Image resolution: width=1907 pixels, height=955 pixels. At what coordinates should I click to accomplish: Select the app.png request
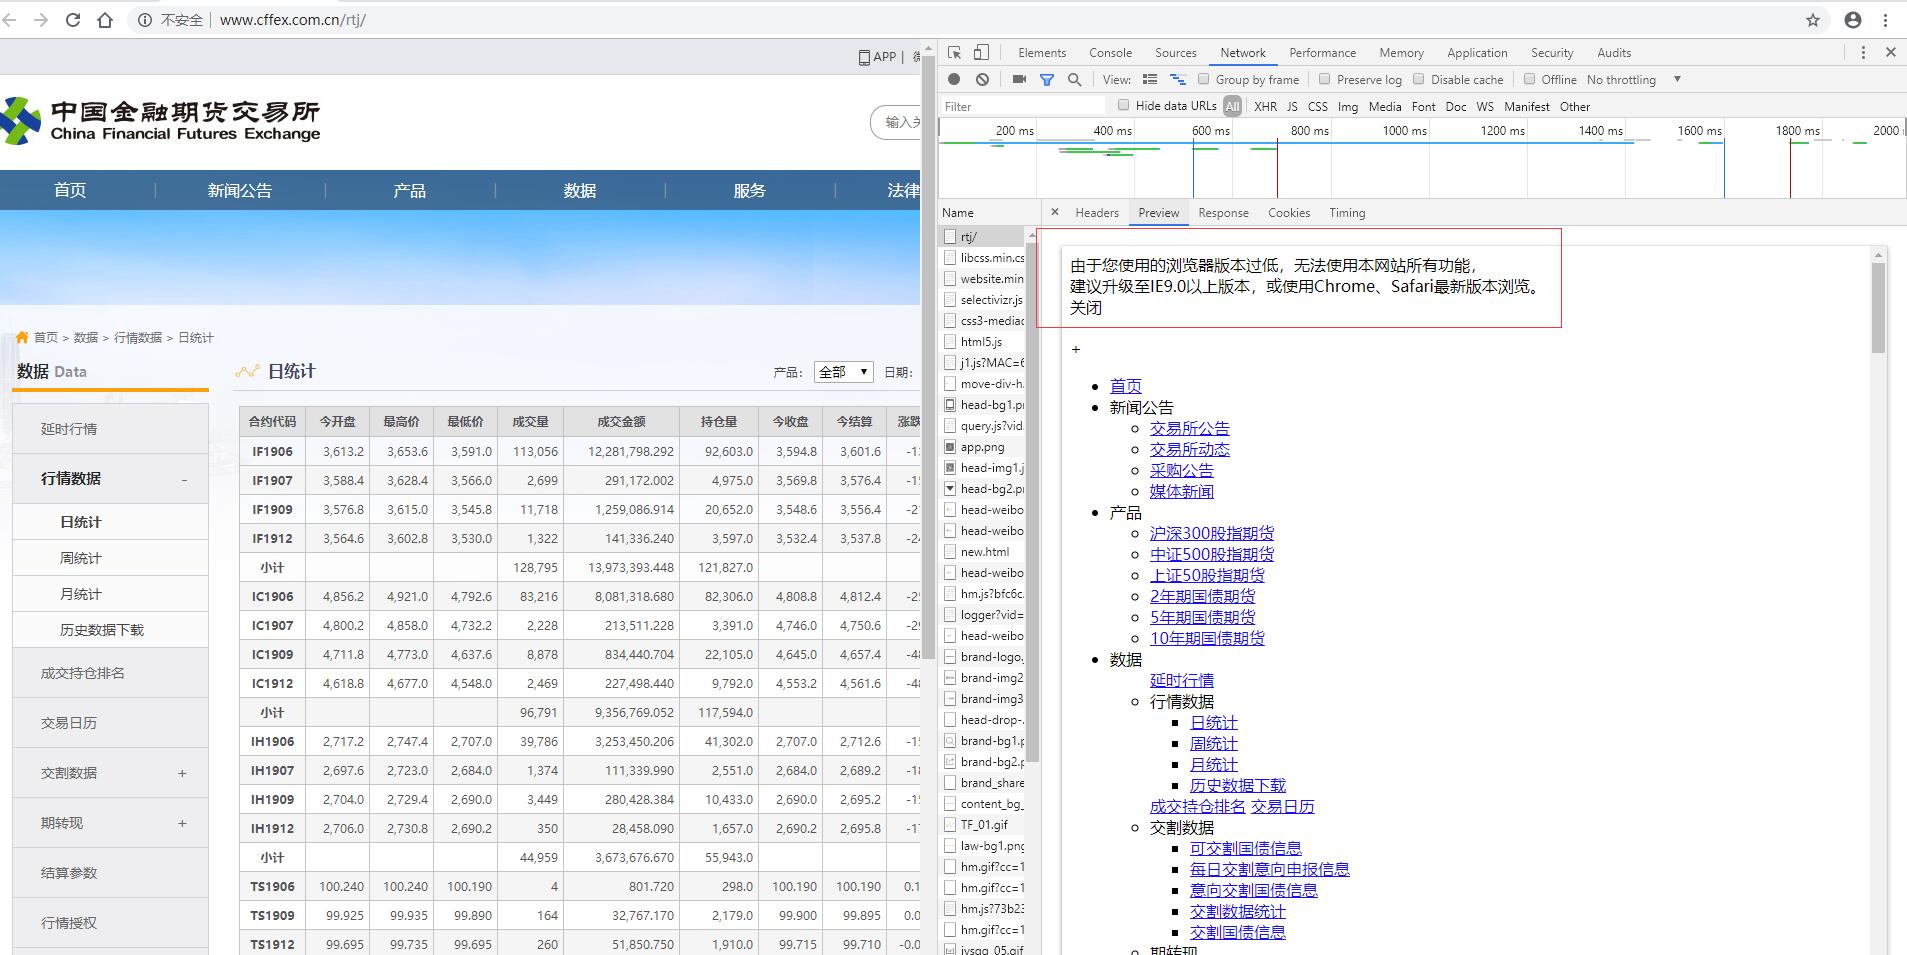984,447
